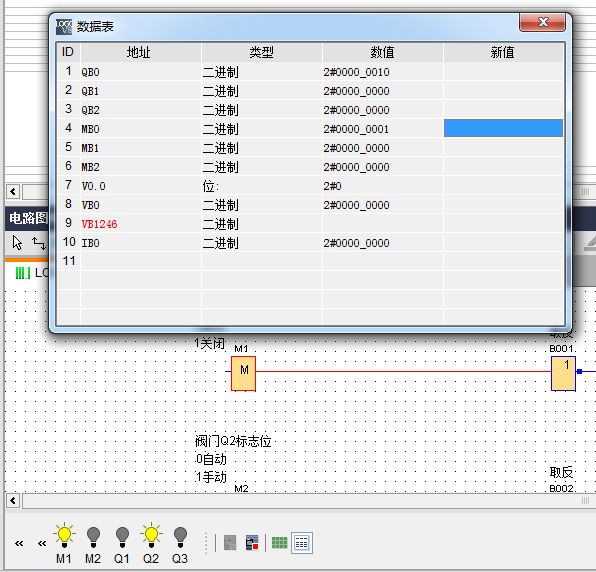Click the 数据表 title bar icon
The width and height of the screenshot is (596, 572).
click(x=63, y=27)
